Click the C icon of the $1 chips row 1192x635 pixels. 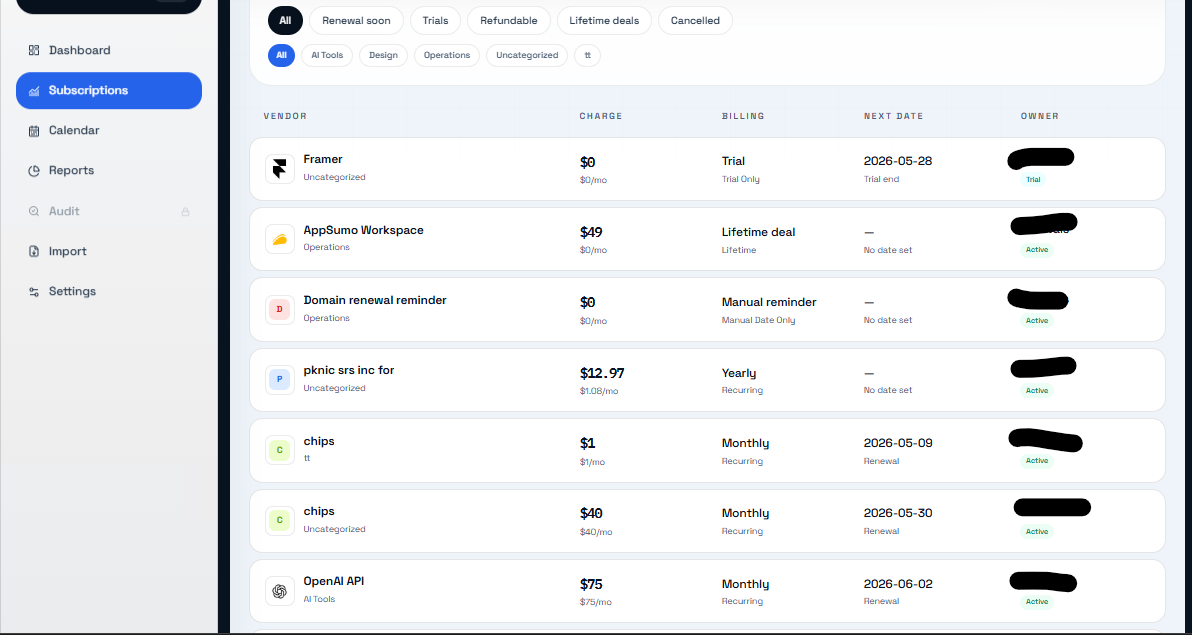[280, 450]
